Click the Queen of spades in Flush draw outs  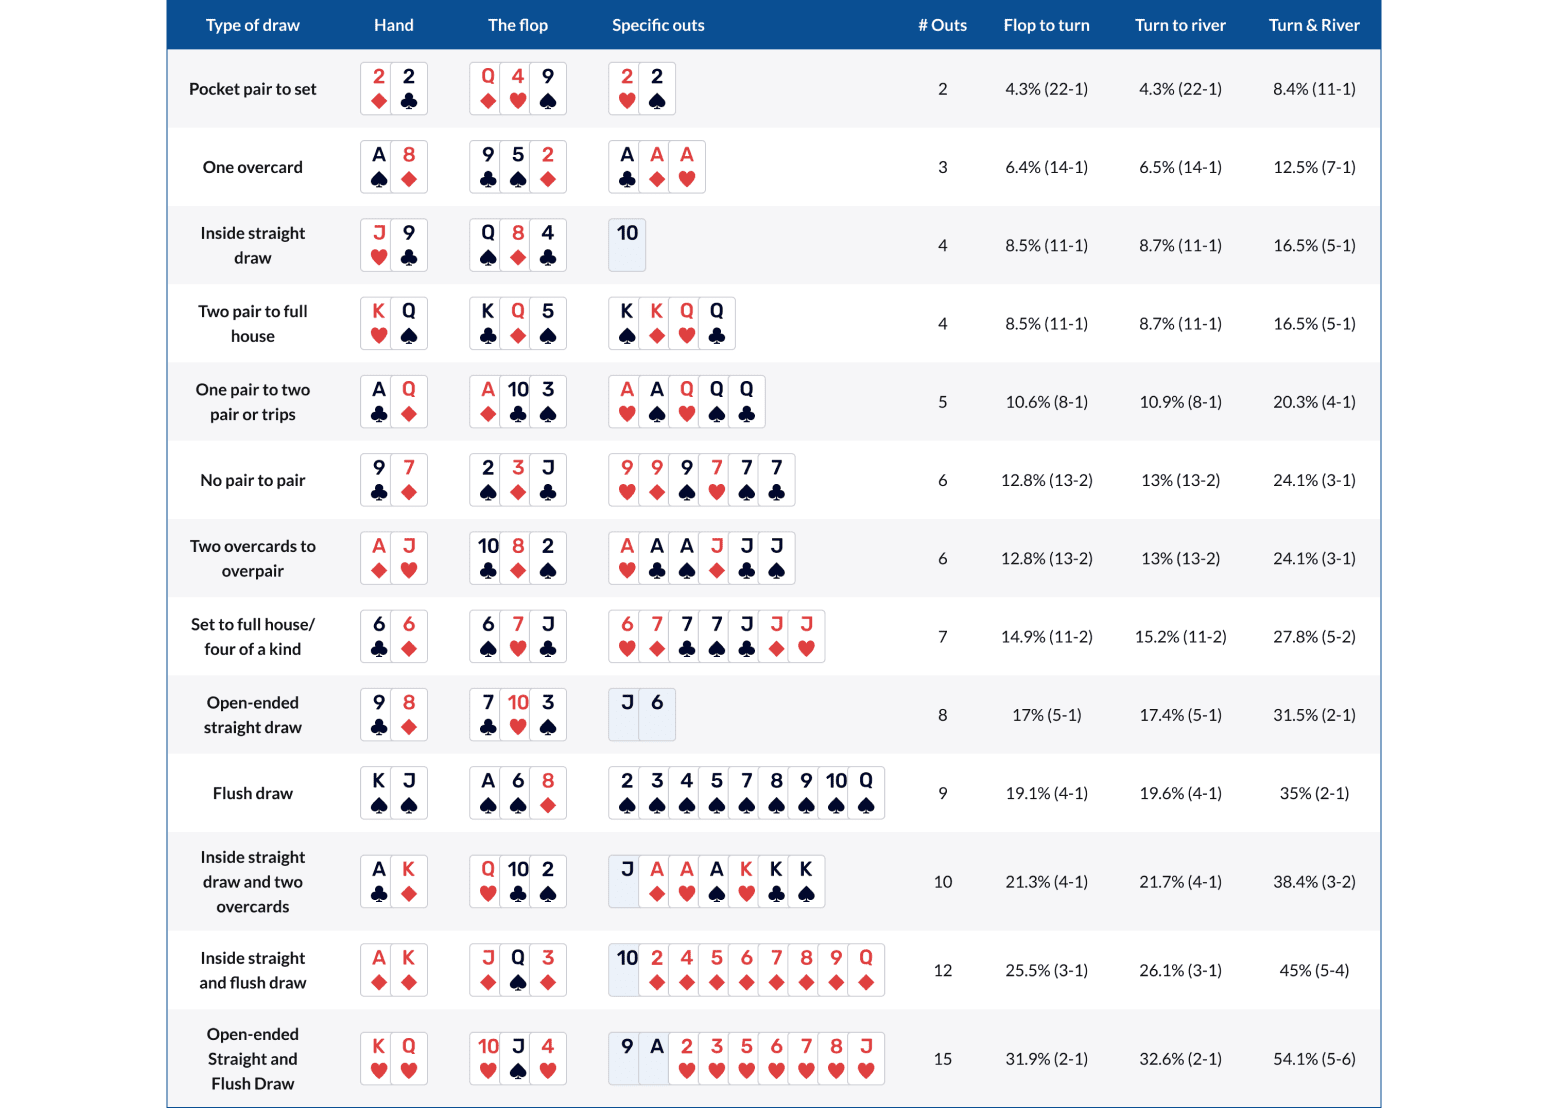point(866,793)
